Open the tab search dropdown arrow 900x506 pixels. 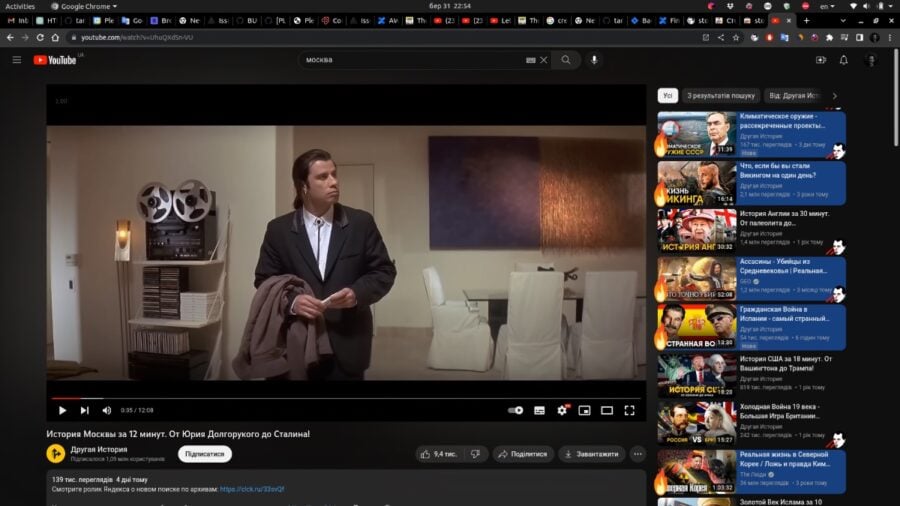(x=843, y=20)
